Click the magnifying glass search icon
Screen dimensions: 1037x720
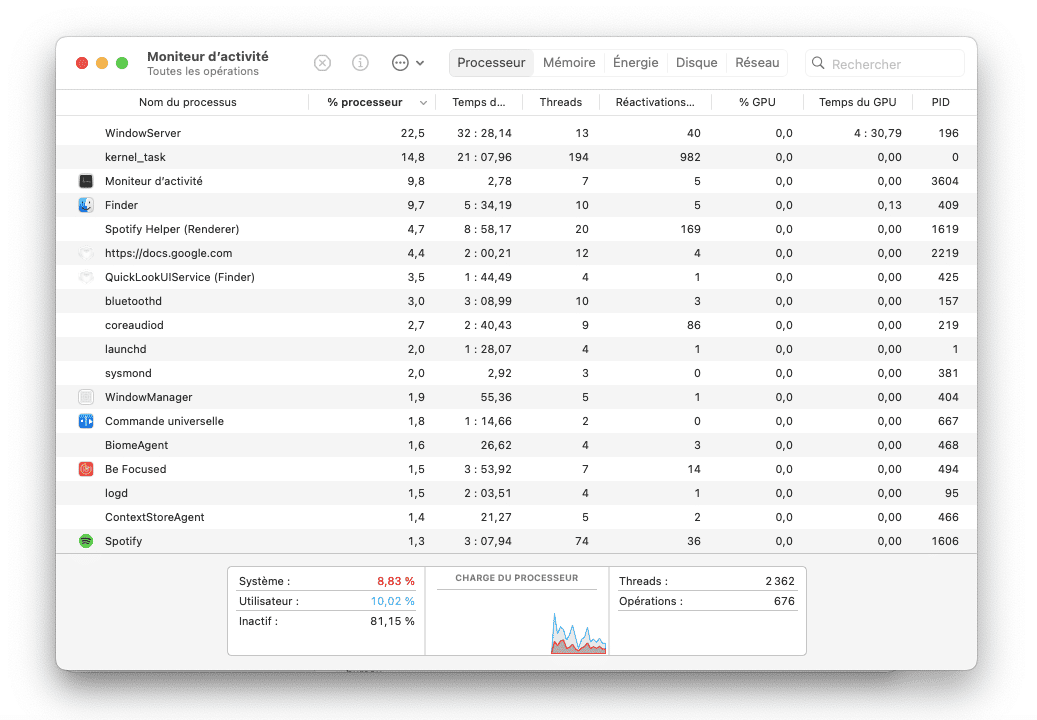818,63
